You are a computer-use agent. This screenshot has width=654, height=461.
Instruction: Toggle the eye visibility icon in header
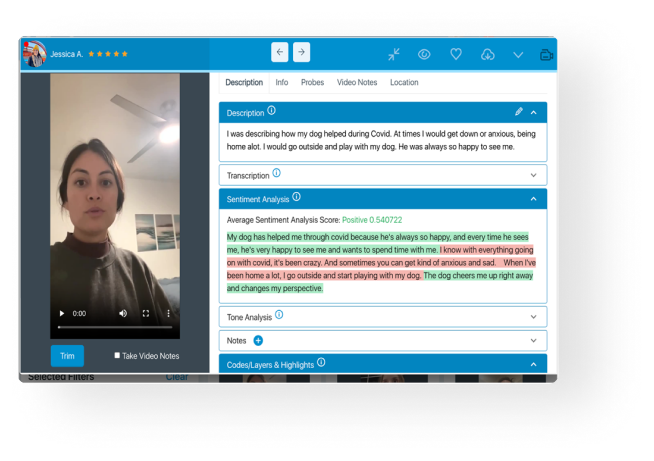coord(424,54)
